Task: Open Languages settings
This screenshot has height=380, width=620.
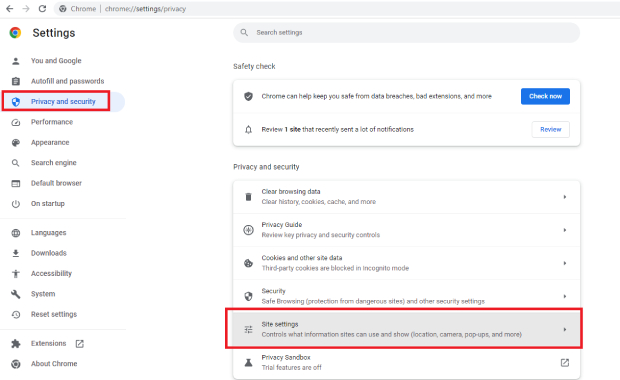Action: (x=49, y=233)
